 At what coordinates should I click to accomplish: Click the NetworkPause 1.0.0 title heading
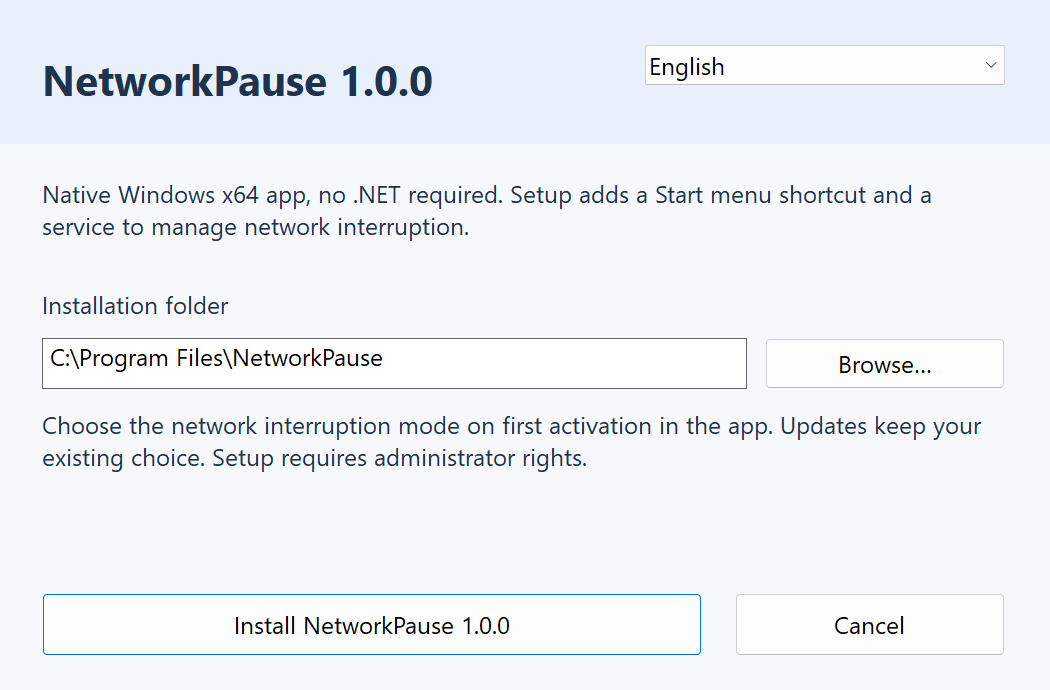[x=238, y=82]
